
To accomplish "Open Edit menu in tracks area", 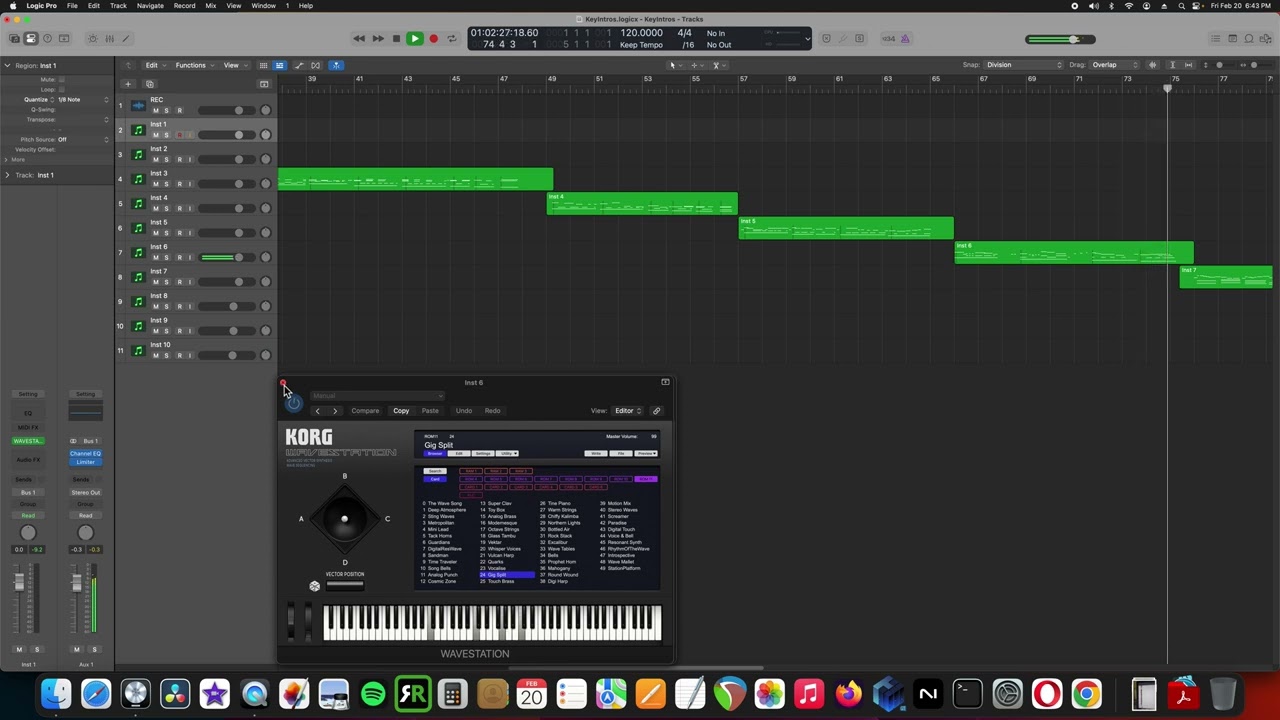I will point(154,65).
